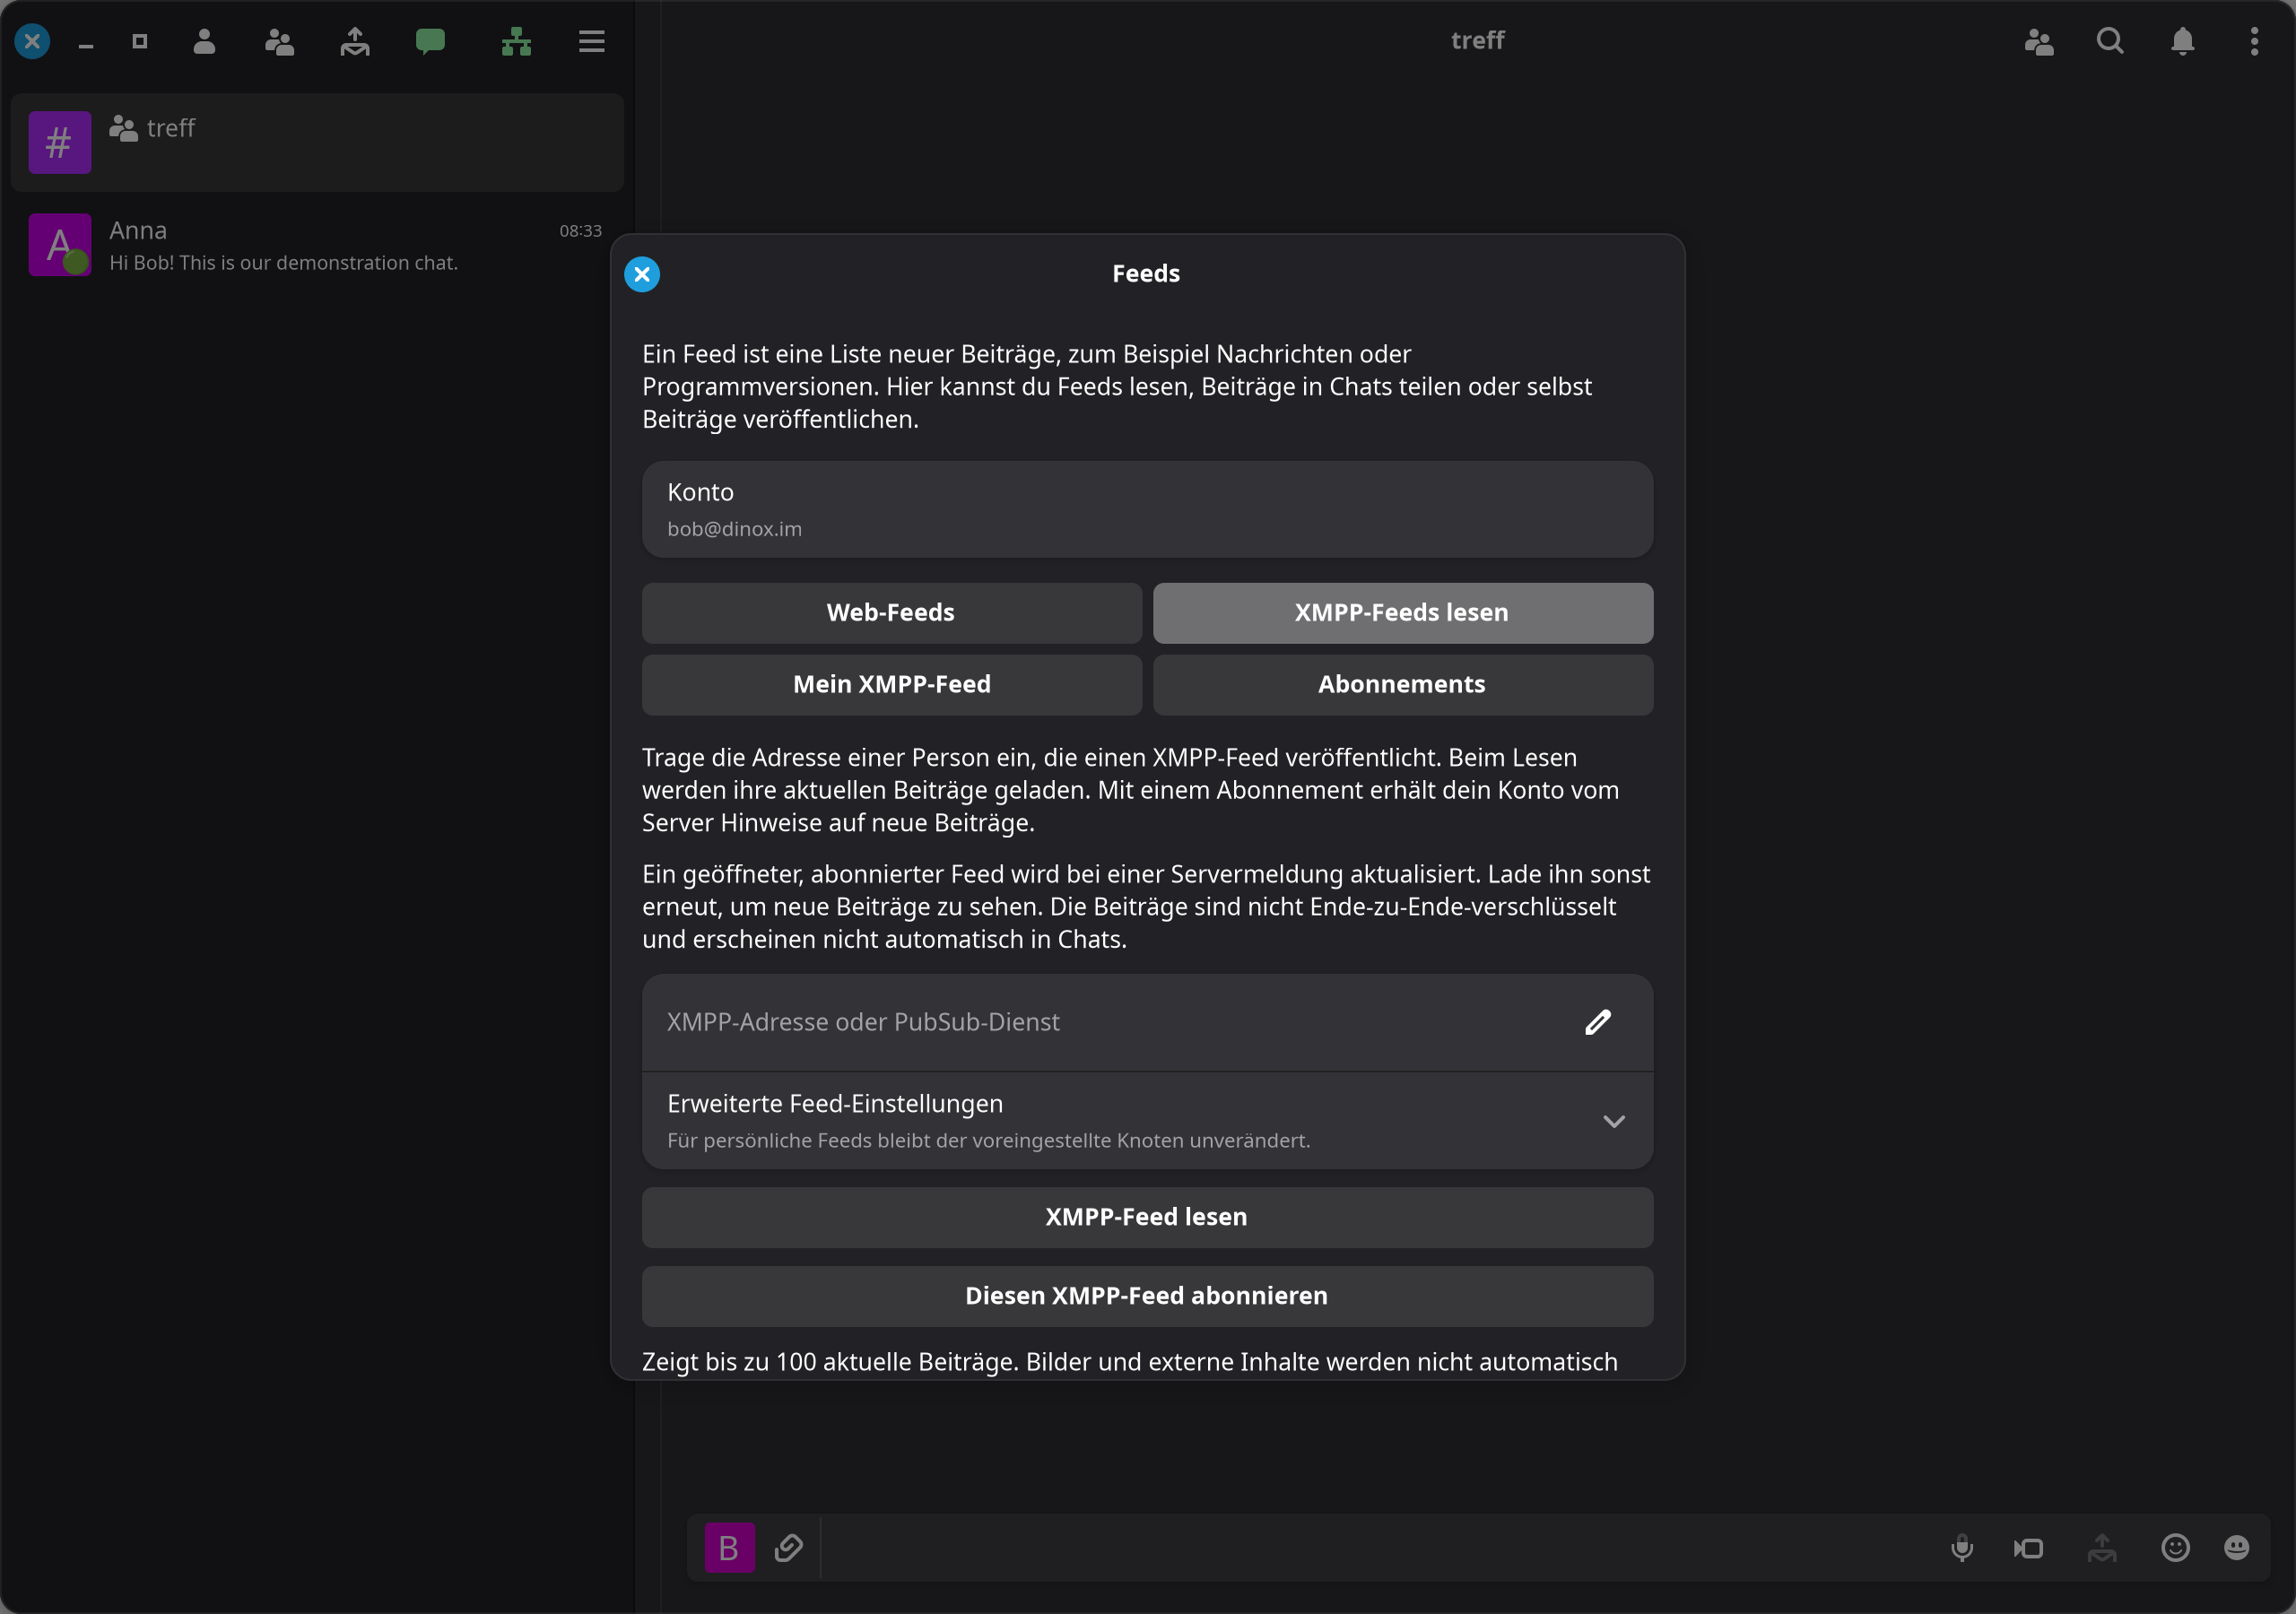This screenshot has width=2296, height=1614.
Task: Select the Konto bob@dinox.im row
Action: pos(1147,509)
